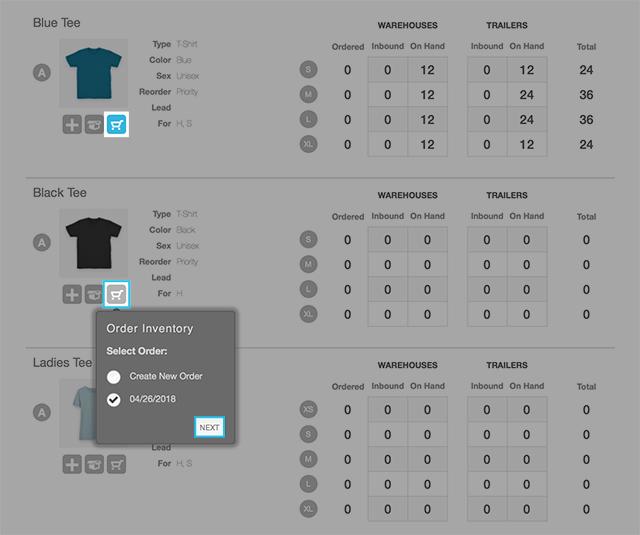Select size XS badge for Ladies Tee

point(309,410)
